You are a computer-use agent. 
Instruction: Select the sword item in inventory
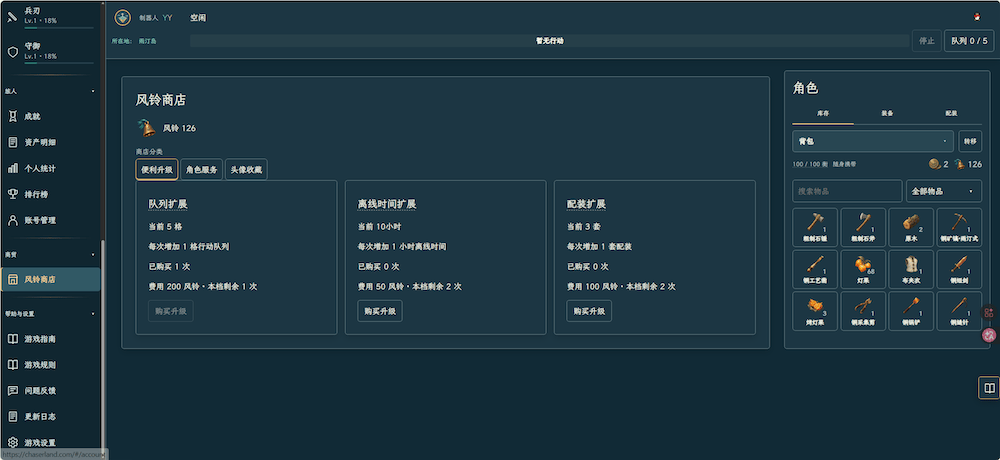[959, 269]
